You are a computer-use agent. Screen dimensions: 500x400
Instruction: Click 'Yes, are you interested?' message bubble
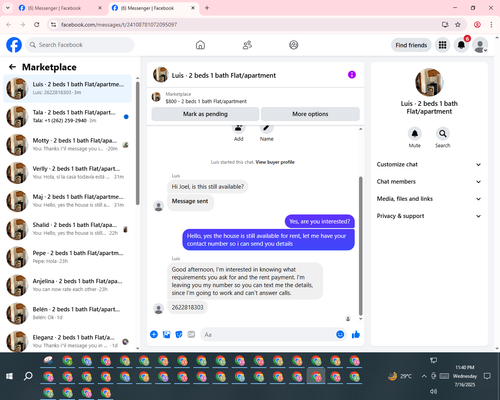(x=320, y=221)
